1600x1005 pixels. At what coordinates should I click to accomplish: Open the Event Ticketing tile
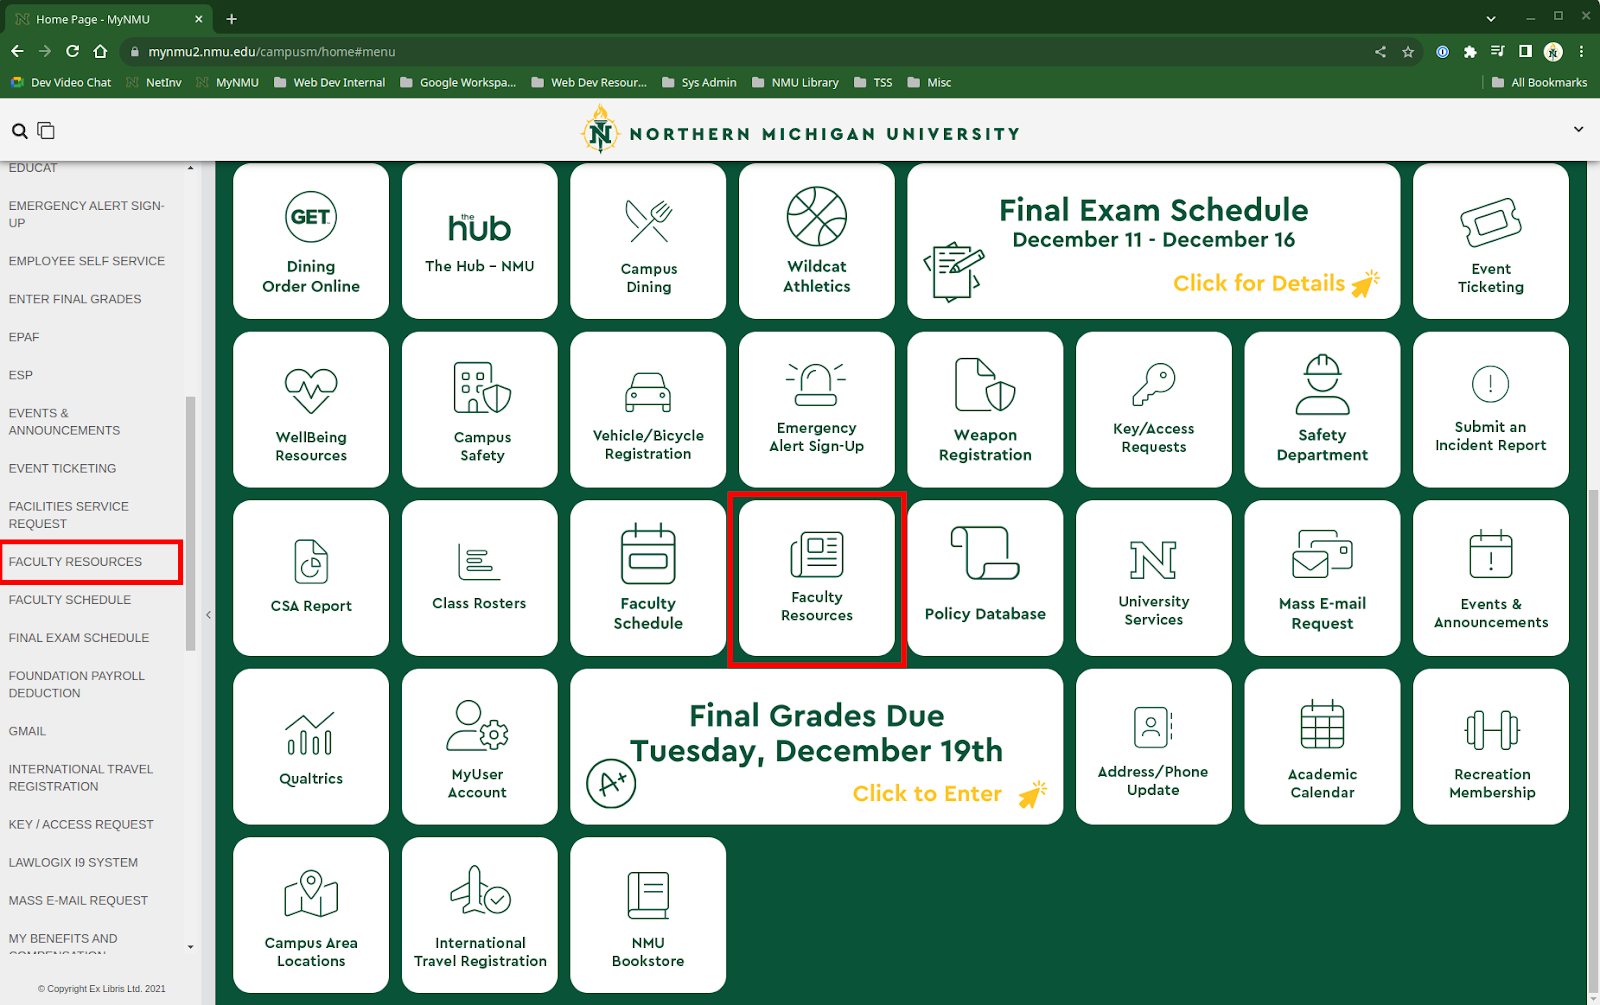[1491, 241]
